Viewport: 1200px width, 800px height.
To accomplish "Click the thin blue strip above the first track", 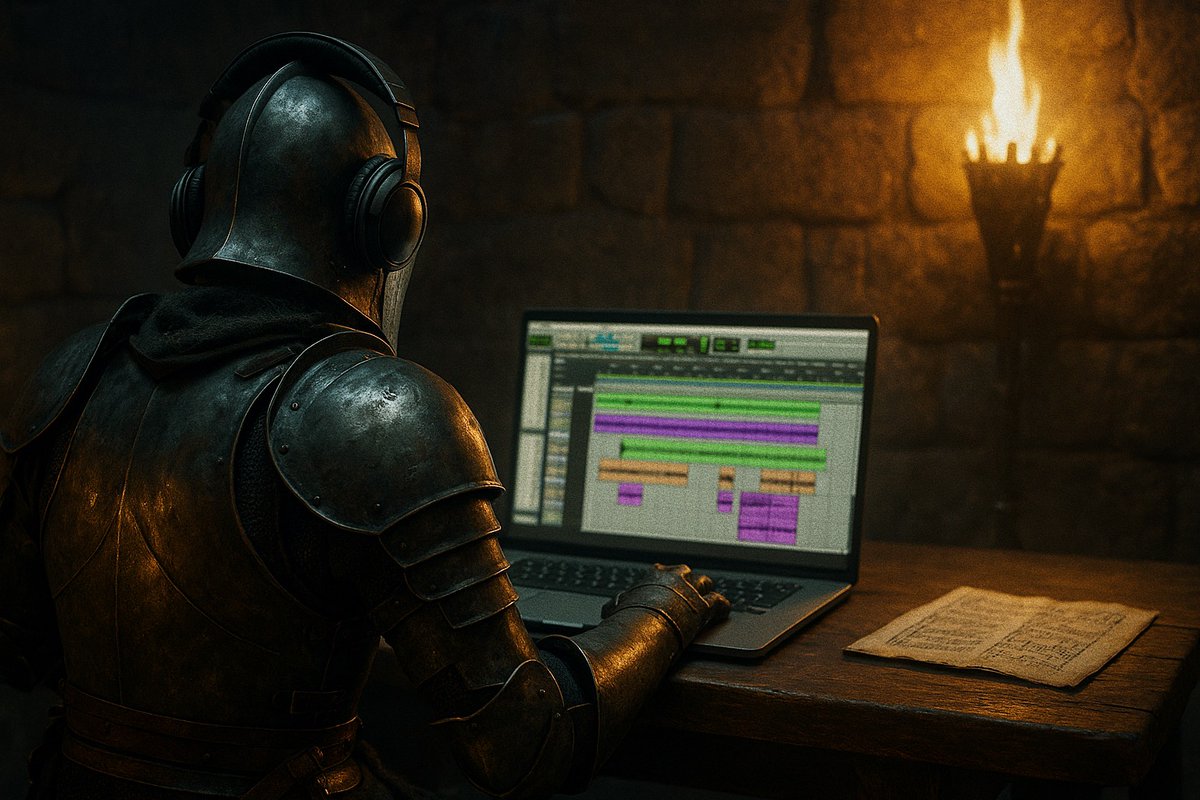I will [x=730, y=385].
